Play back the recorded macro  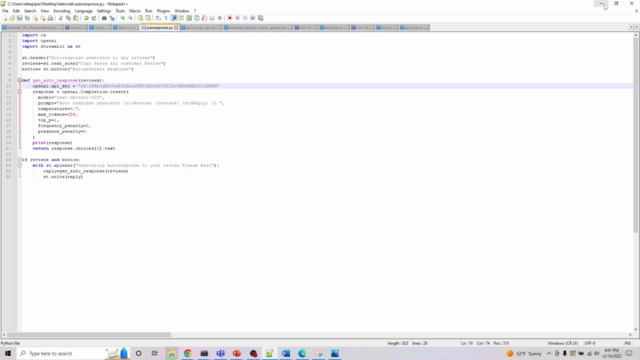tap(245, 18)
